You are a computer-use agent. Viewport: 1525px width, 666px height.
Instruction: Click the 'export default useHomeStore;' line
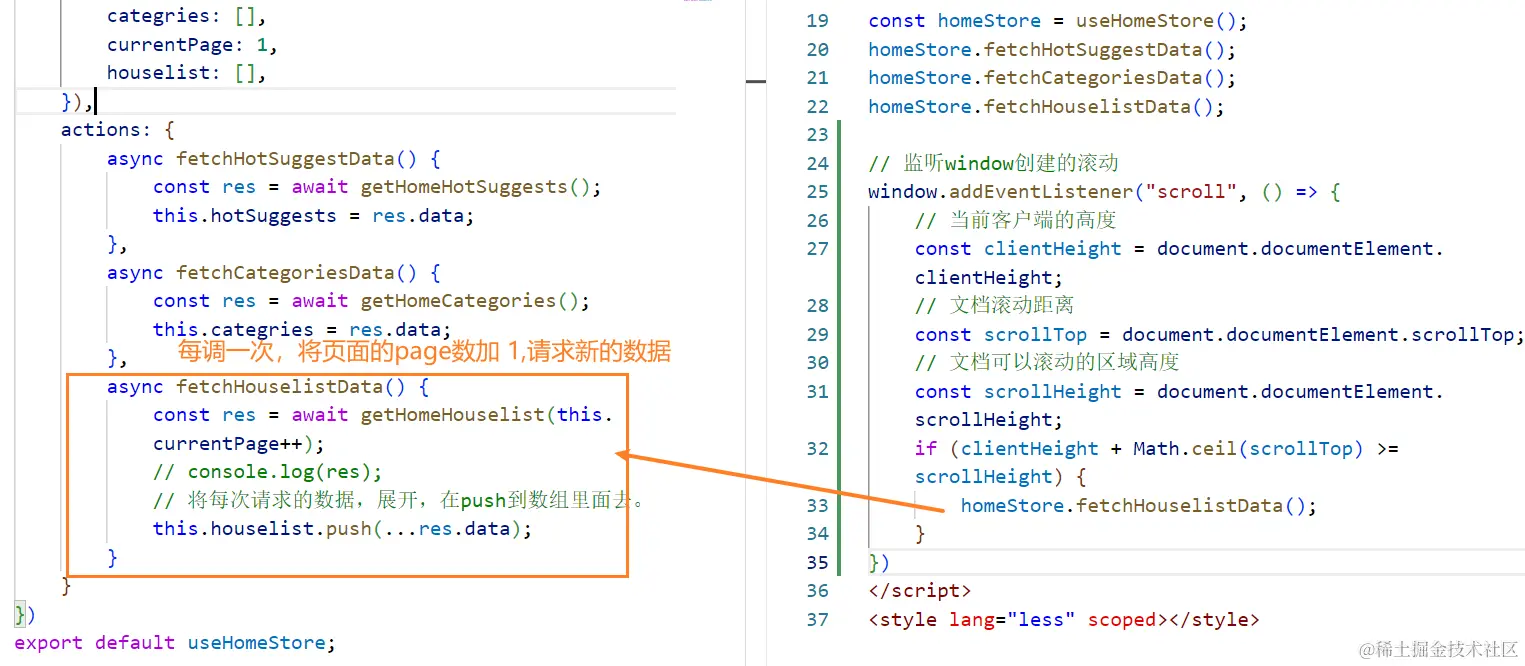[175, 642]
